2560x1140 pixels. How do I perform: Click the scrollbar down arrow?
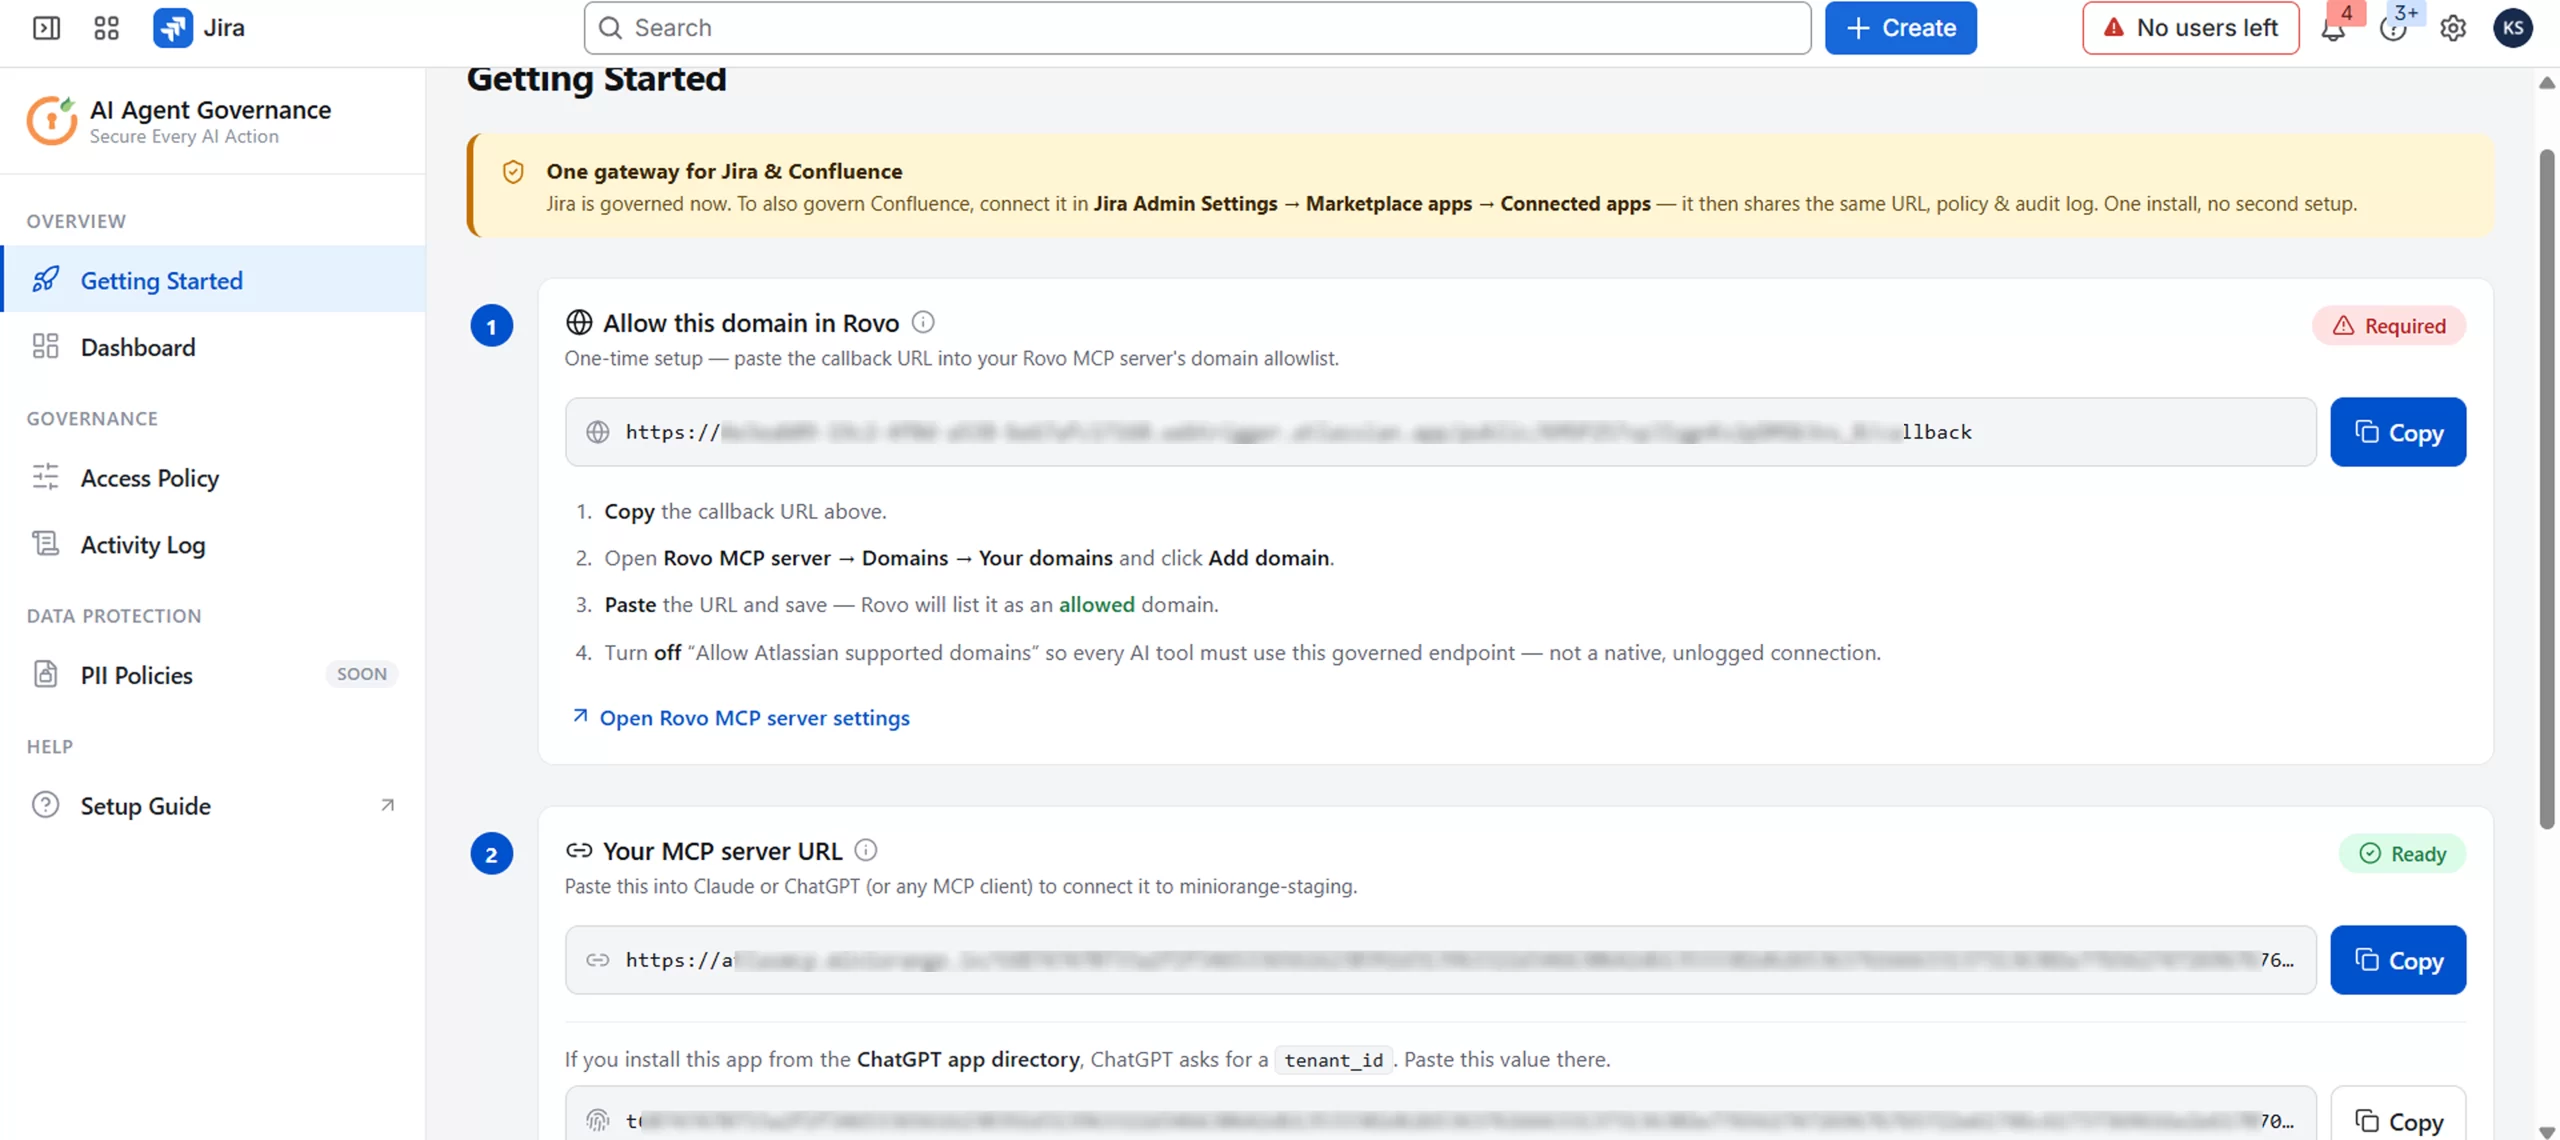coord(2546,1131)
